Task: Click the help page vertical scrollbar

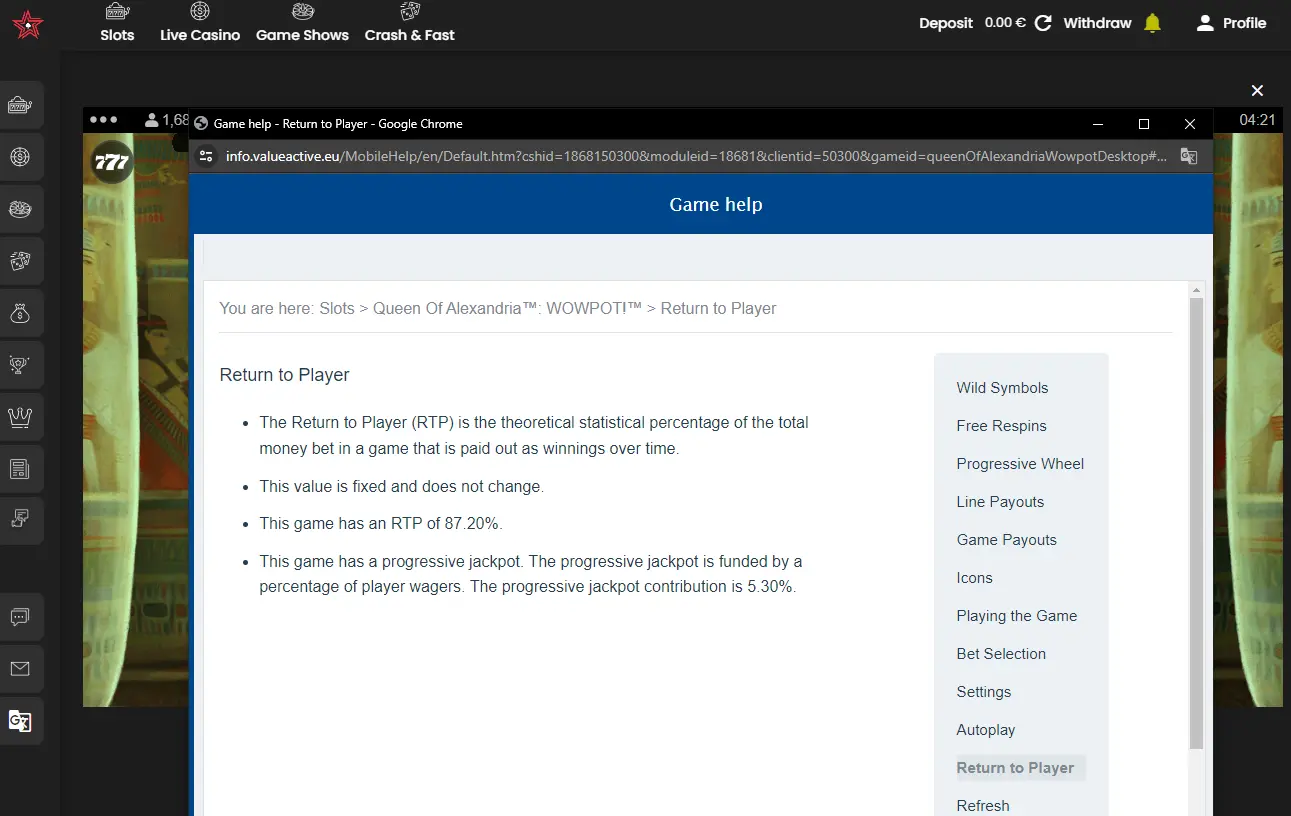Action: coord(1197,524)
